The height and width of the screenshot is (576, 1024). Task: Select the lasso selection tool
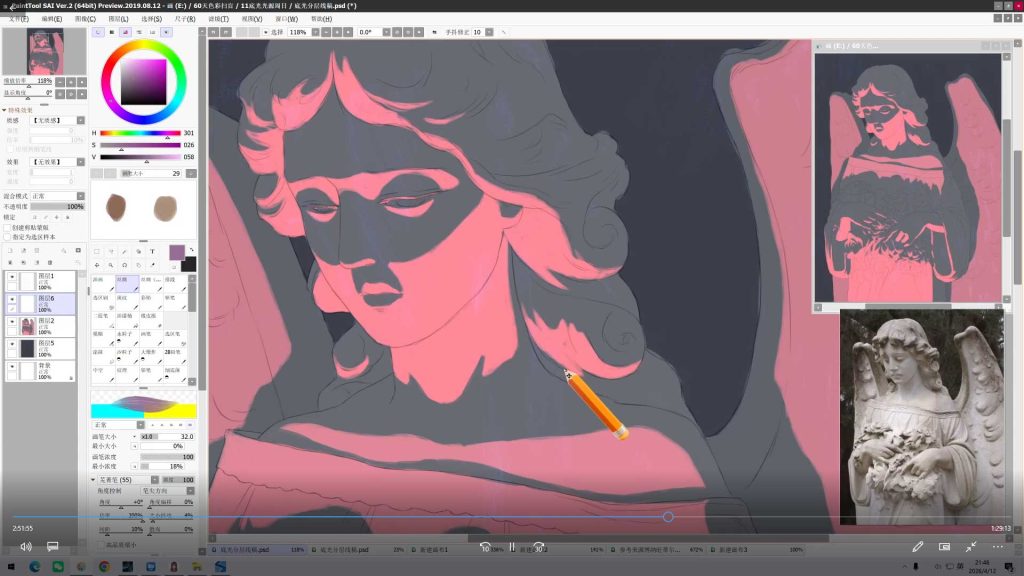tap(111, 251)
